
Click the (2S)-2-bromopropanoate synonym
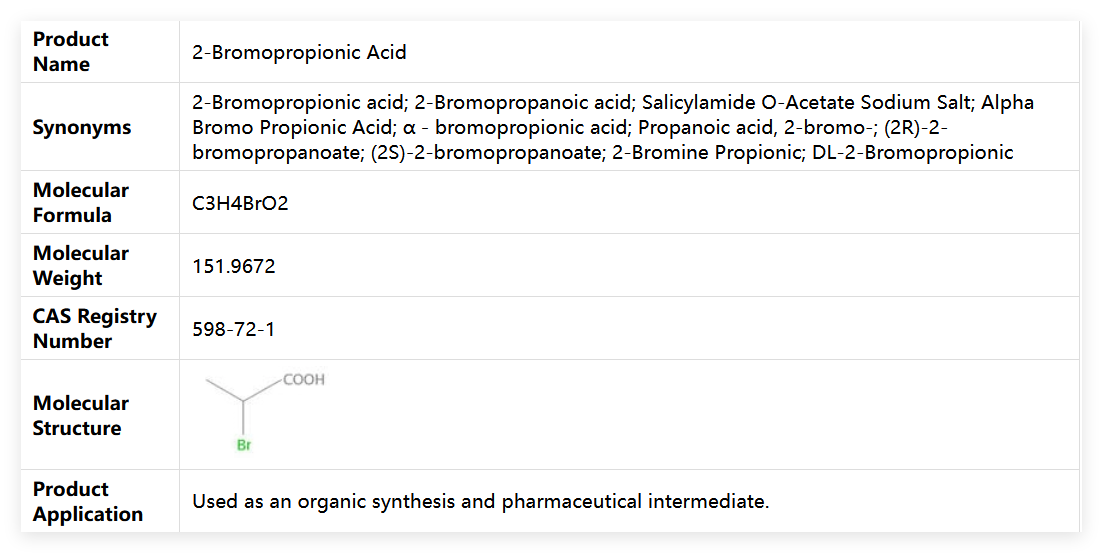[485, 153]
